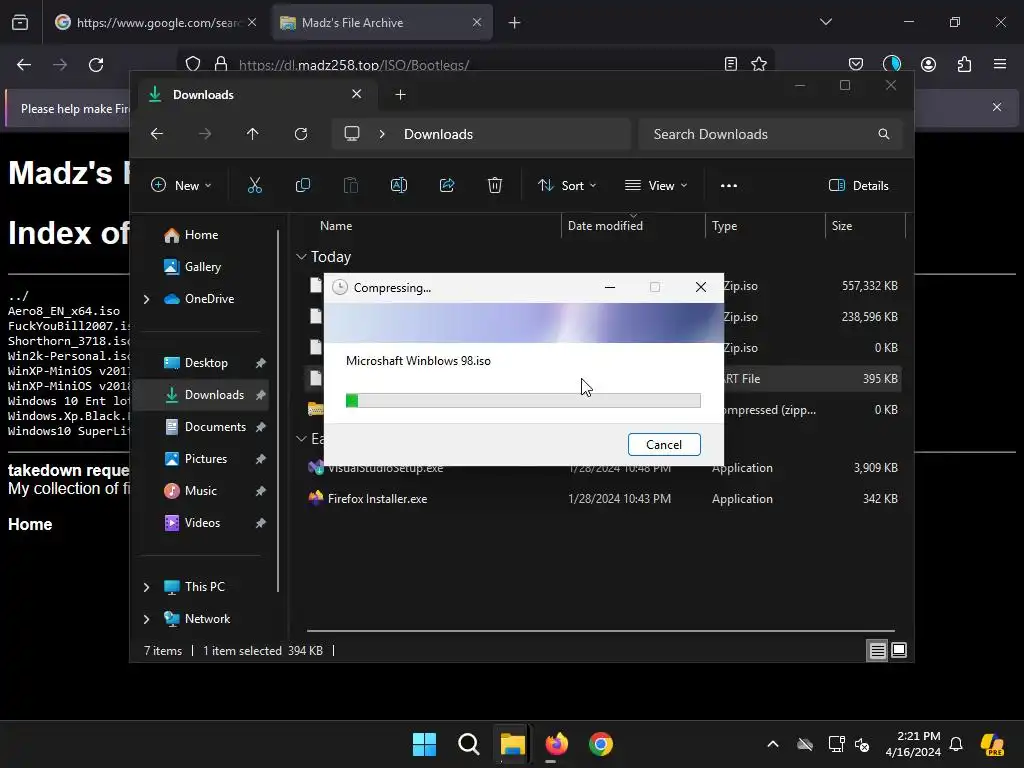Screen dimensions: 1024x768
Task: Open taskbar Search magnifier
Action: click(469, 744)
